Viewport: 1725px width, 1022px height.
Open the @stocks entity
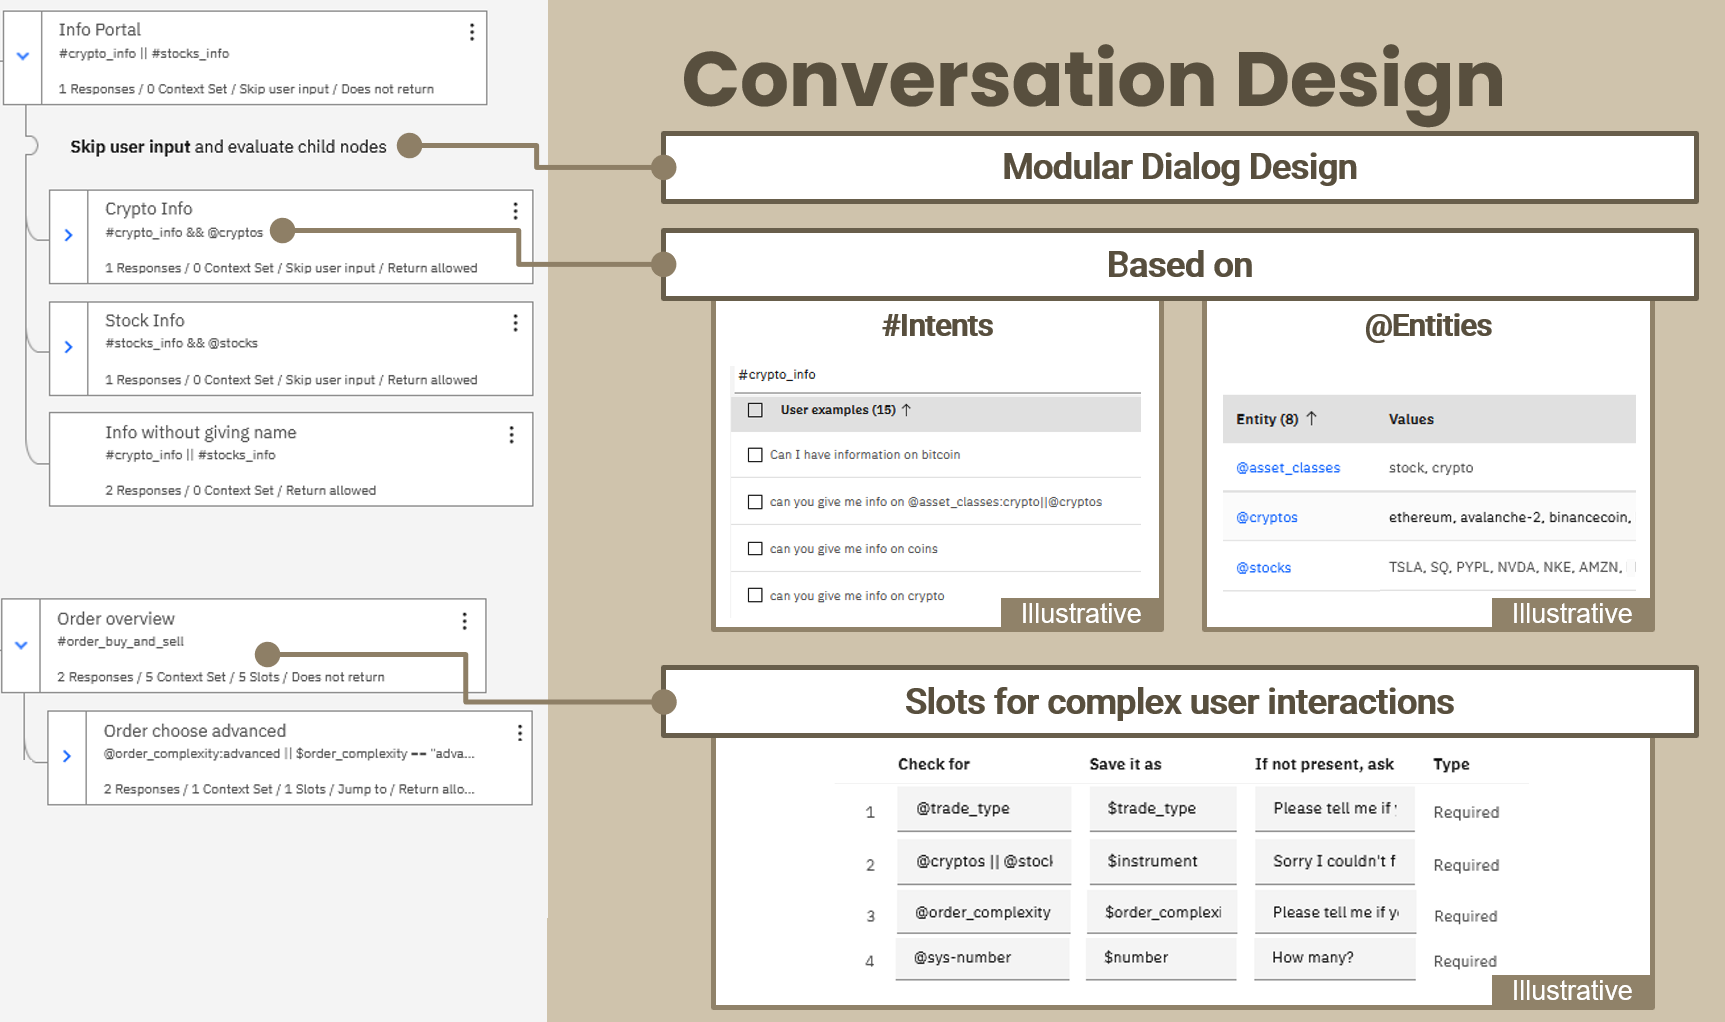point(1263,567)
